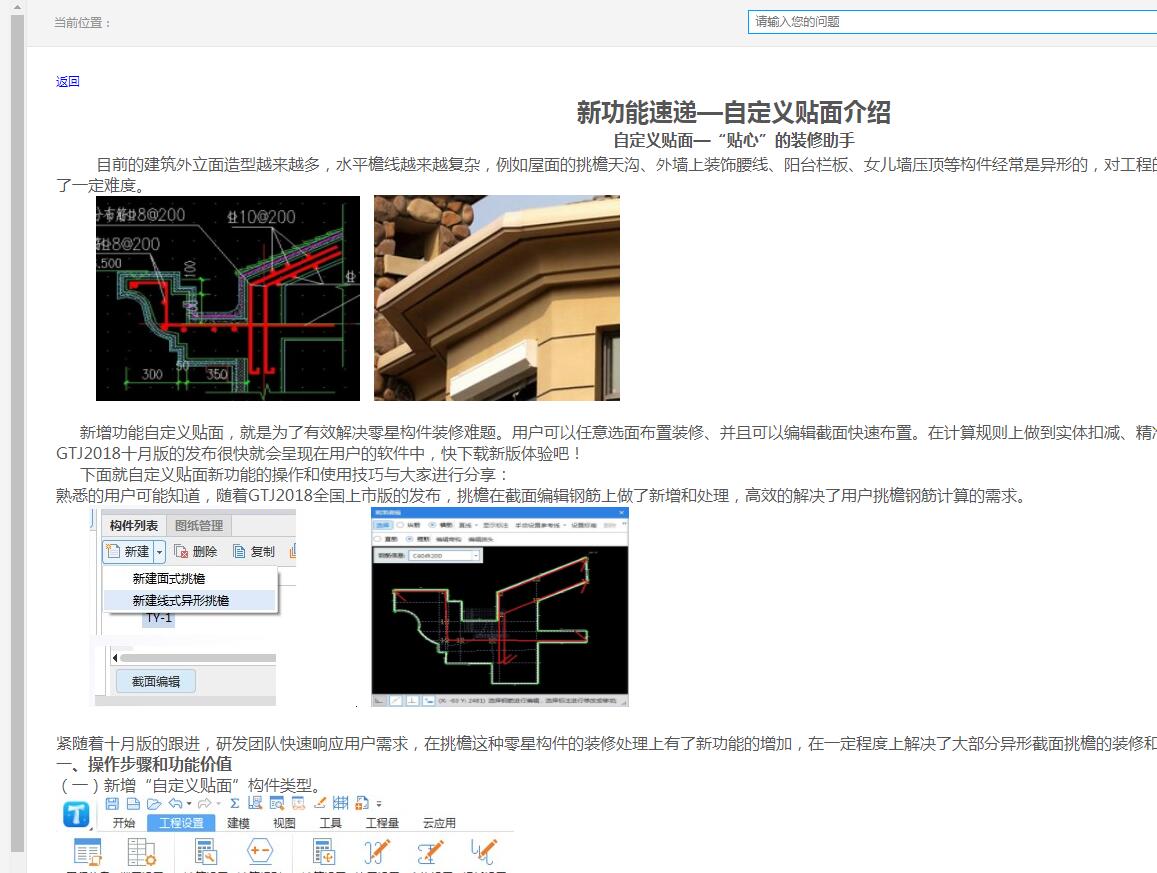Image resolution: width=1157 pixels, height=873 pixels.
Task: Click the heading 一、操作步骤和功能价值
Action: (x=144, y=764)
